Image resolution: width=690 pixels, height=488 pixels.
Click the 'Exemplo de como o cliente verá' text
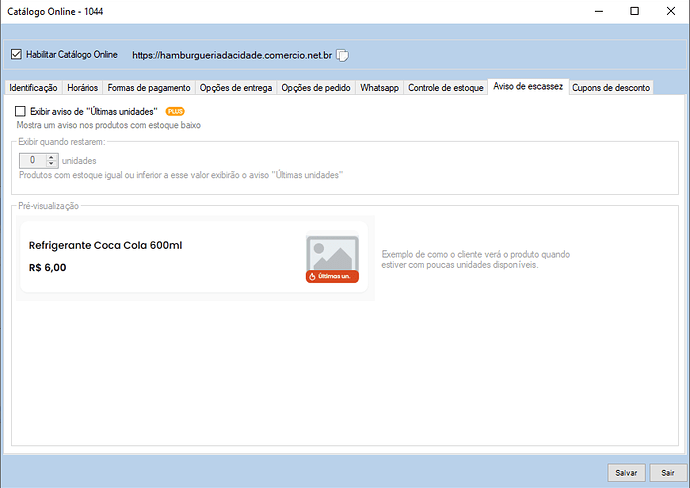point(476,260)
